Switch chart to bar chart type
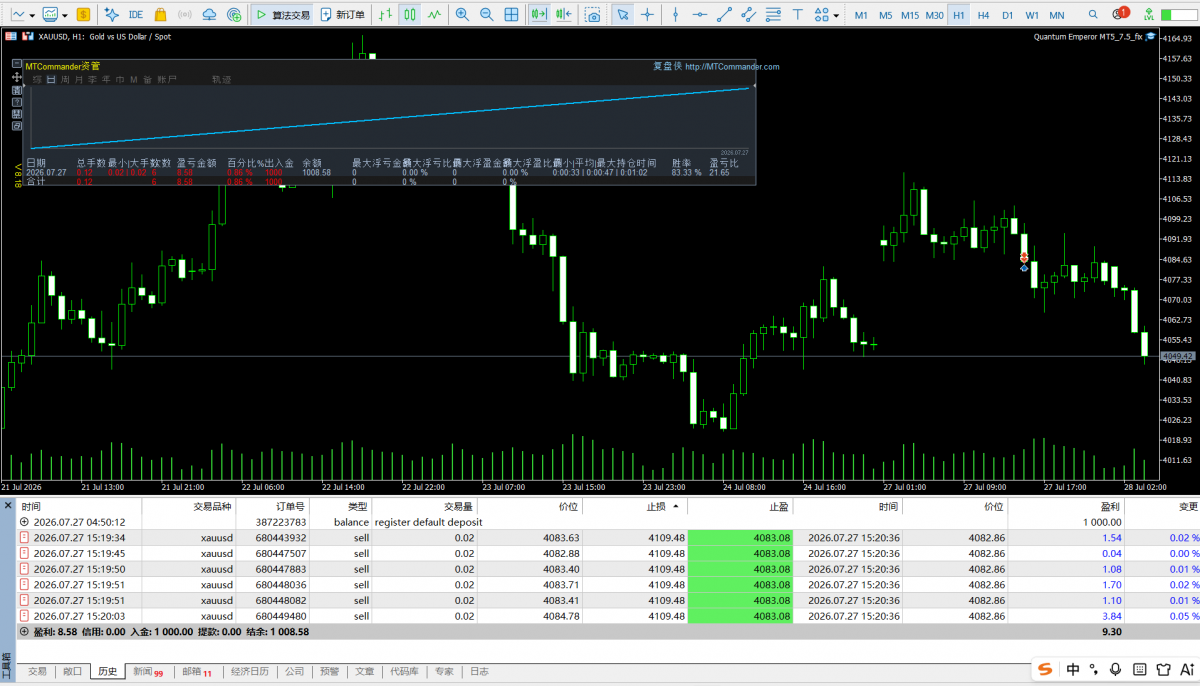 [387, 15]
